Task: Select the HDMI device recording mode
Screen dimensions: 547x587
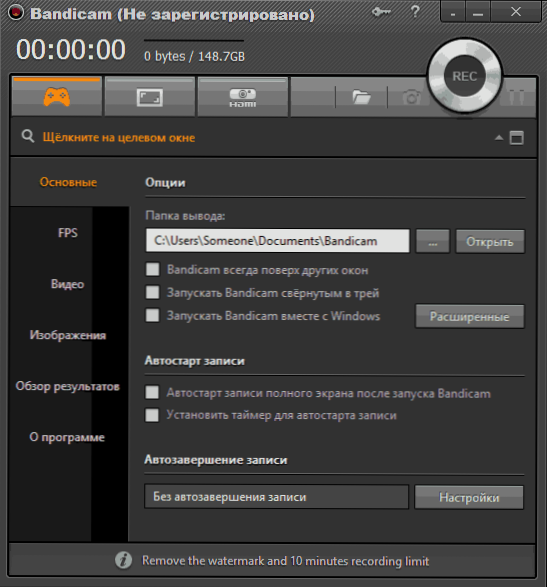Action: click(243, 97)
